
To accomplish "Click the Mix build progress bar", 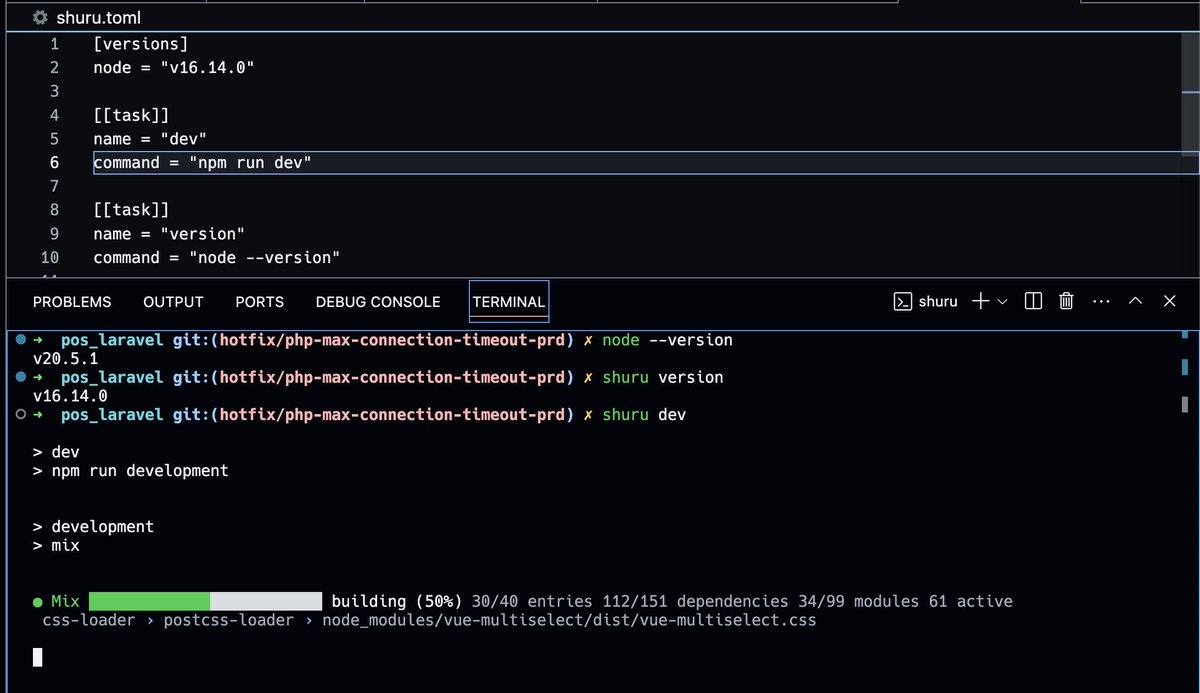I will 204,601.
